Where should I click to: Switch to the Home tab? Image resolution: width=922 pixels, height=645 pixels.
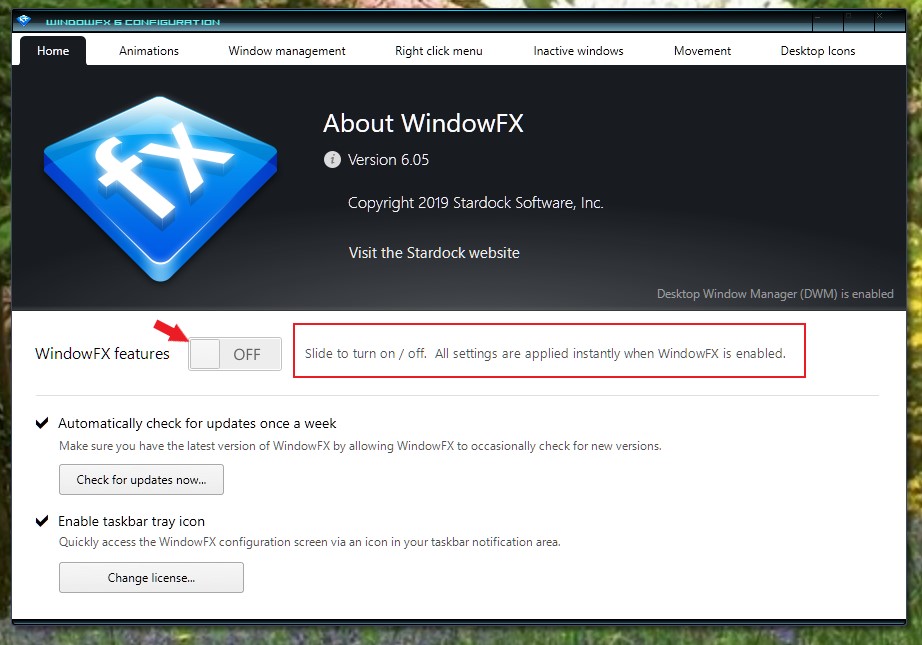(x=53, y=51)
